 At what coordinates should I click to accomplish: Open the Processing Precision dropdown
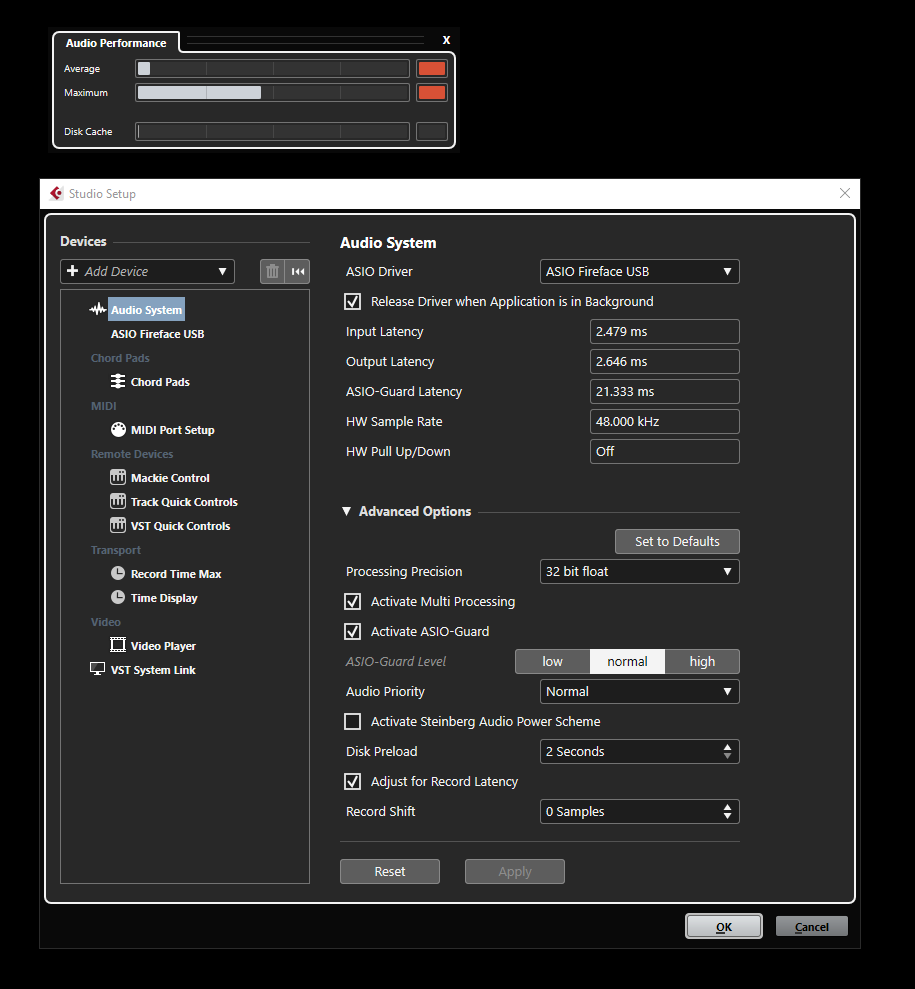point(639,571)
